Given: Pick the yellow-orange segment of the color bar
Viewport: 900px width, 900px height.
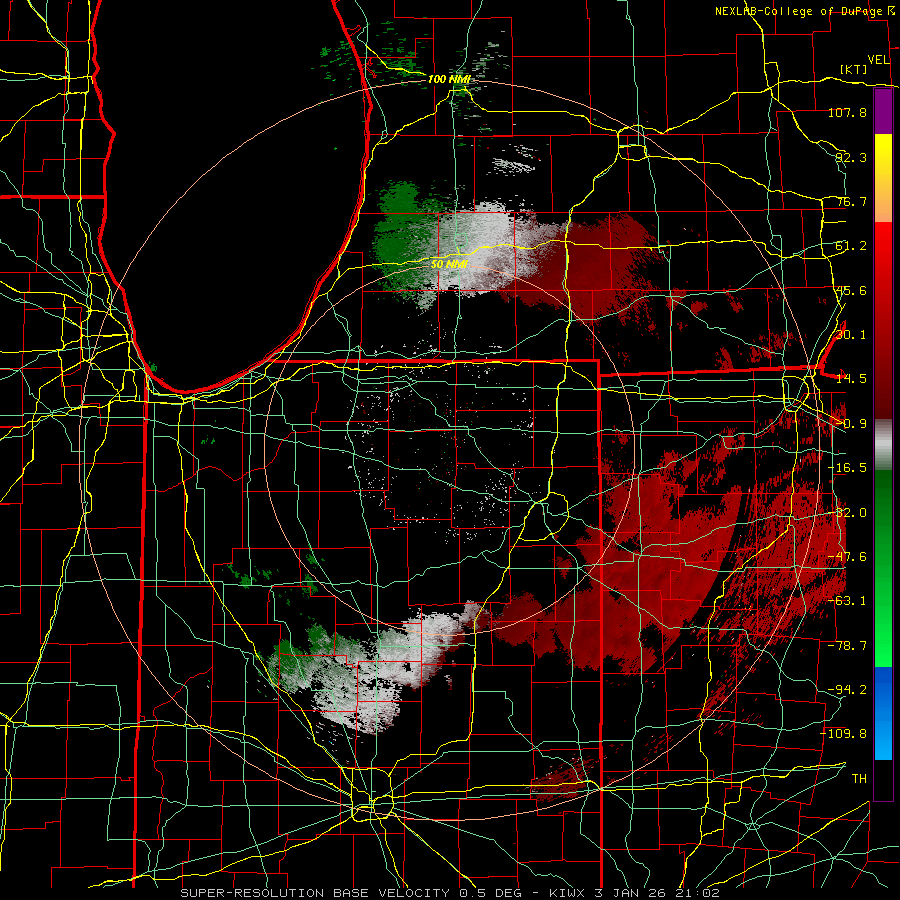Looking at the screenshot, I should click(883, 178).
